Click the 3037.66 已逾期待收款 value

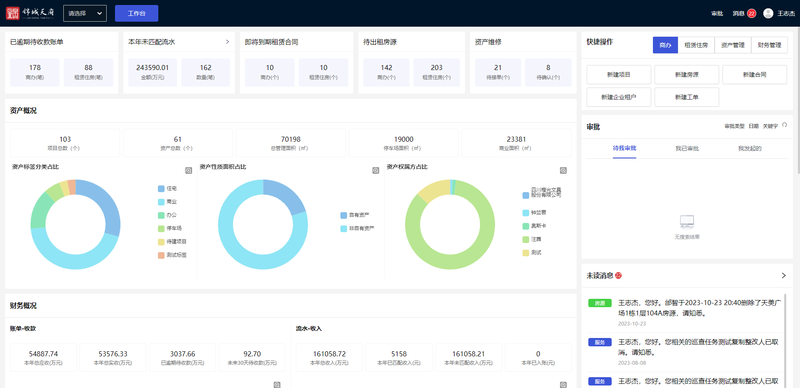(x=183, y=353)
